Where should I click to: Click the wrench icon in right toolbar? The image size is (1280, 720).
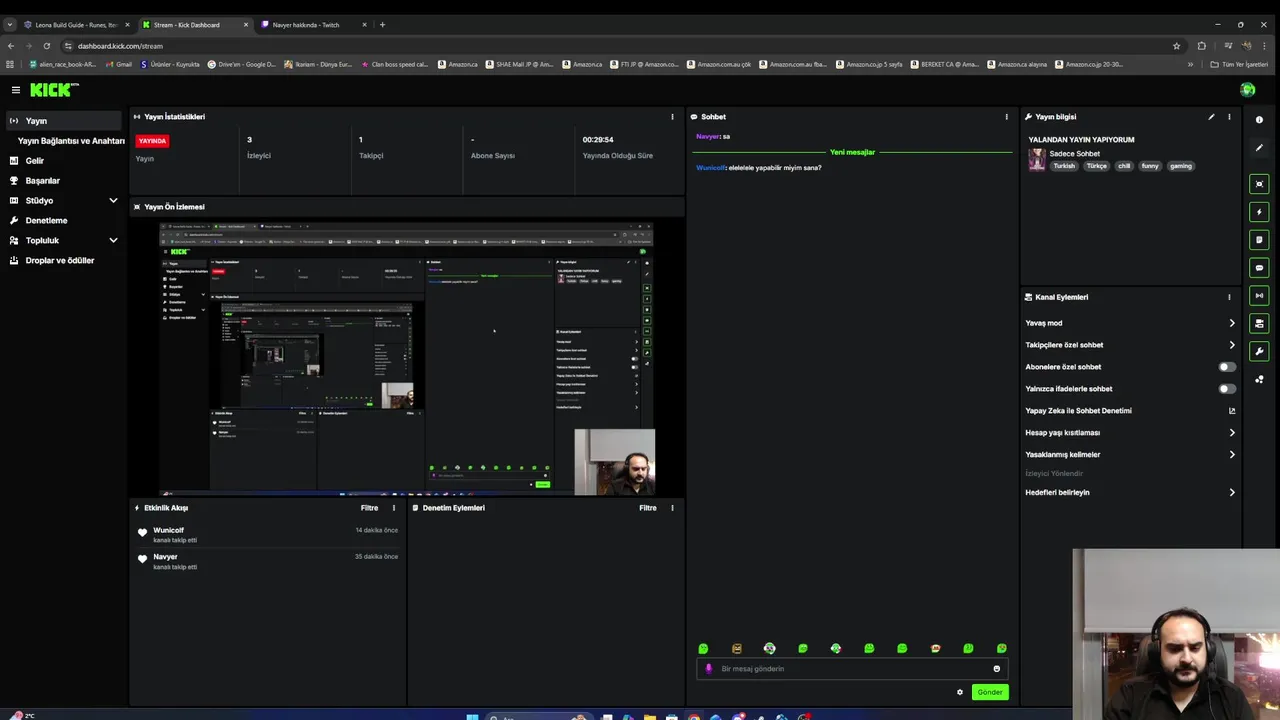pyautogui.click(x=1259, y=351)
